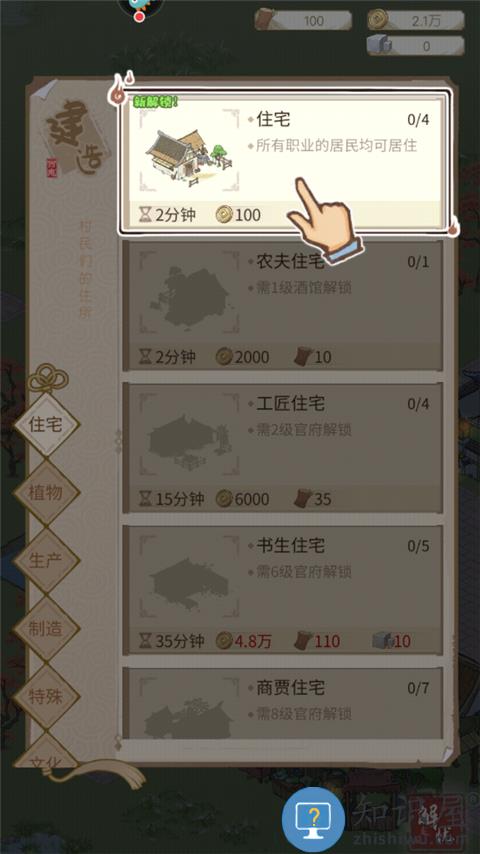Viewport: 480px width, 854px height.
Task: Switch to the 生产 category tab
Action: pyautogui.click(x=46, y=560)
